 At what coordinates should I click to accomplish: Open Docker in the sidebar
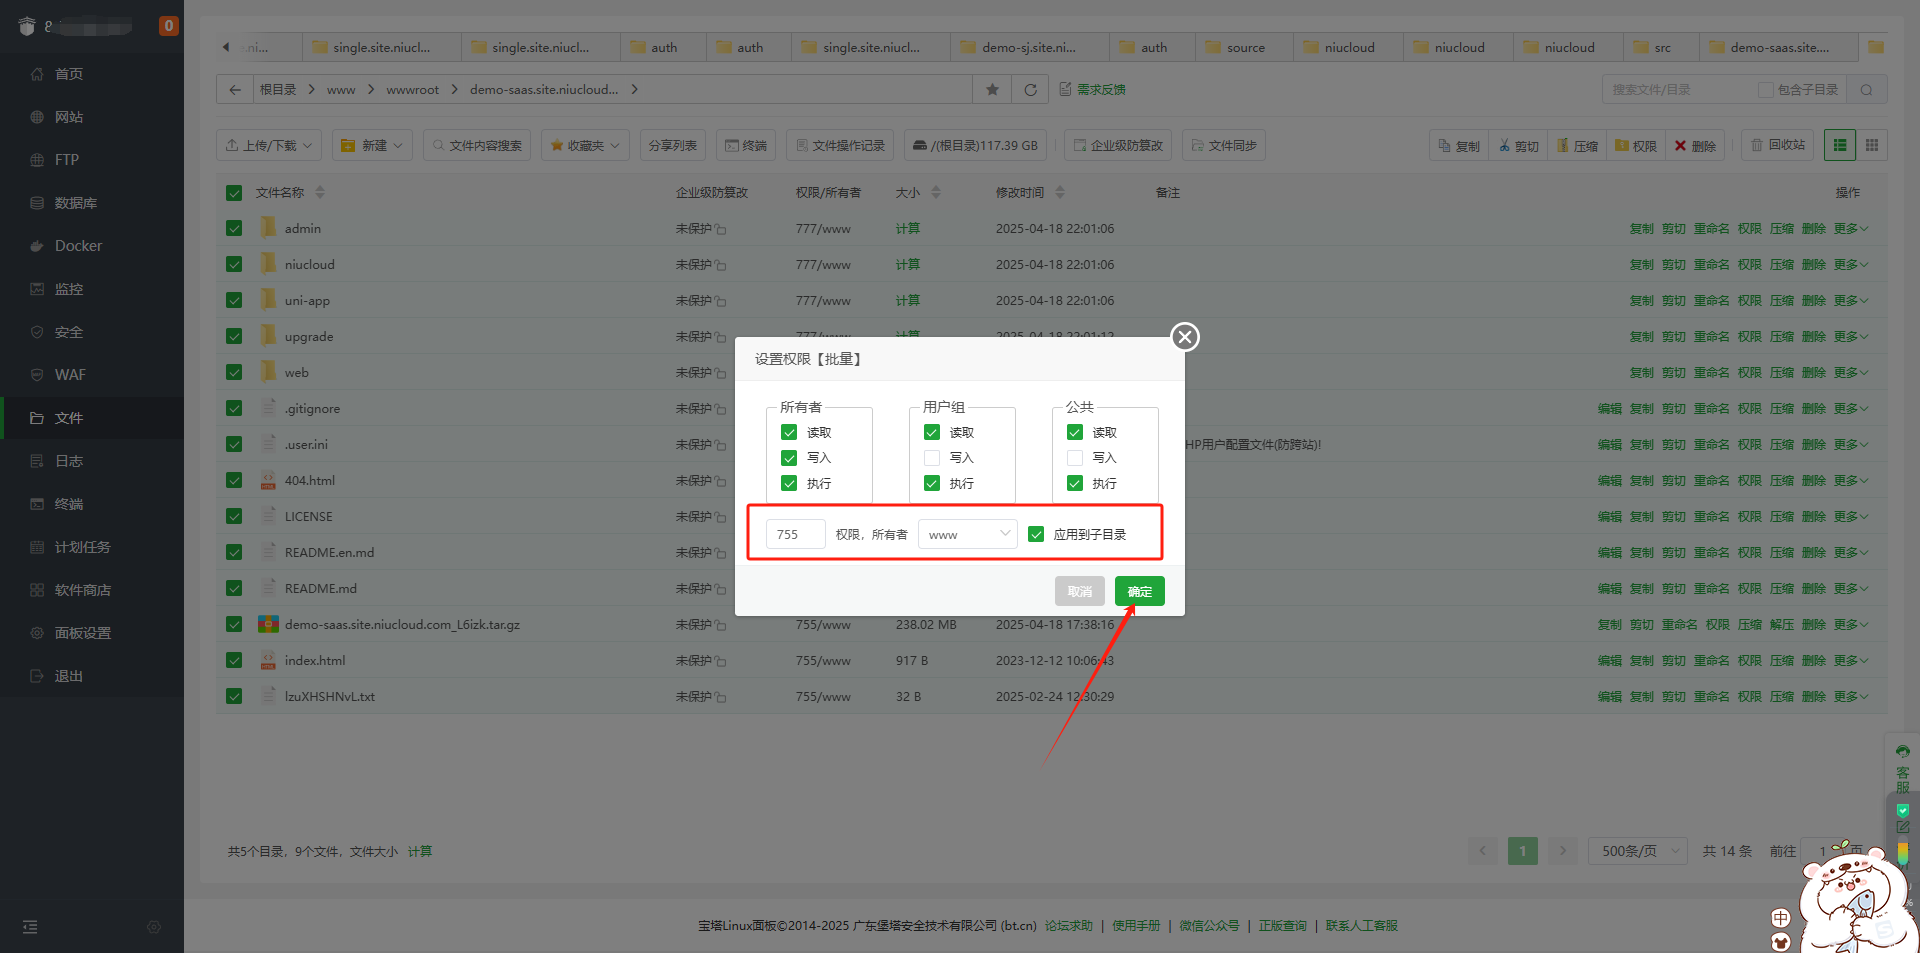(x=78, y=246)
